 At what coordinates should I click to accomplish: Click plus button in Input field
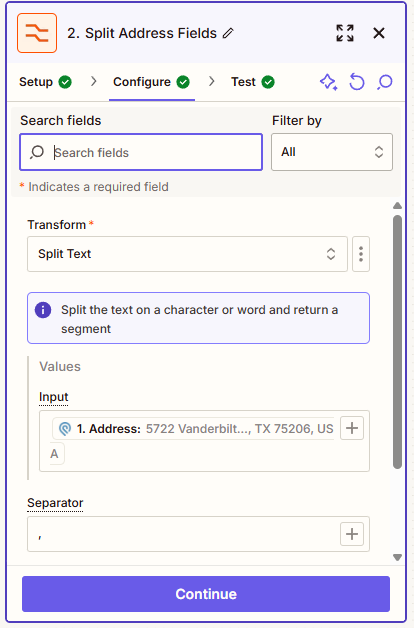[x=352, y=428]
